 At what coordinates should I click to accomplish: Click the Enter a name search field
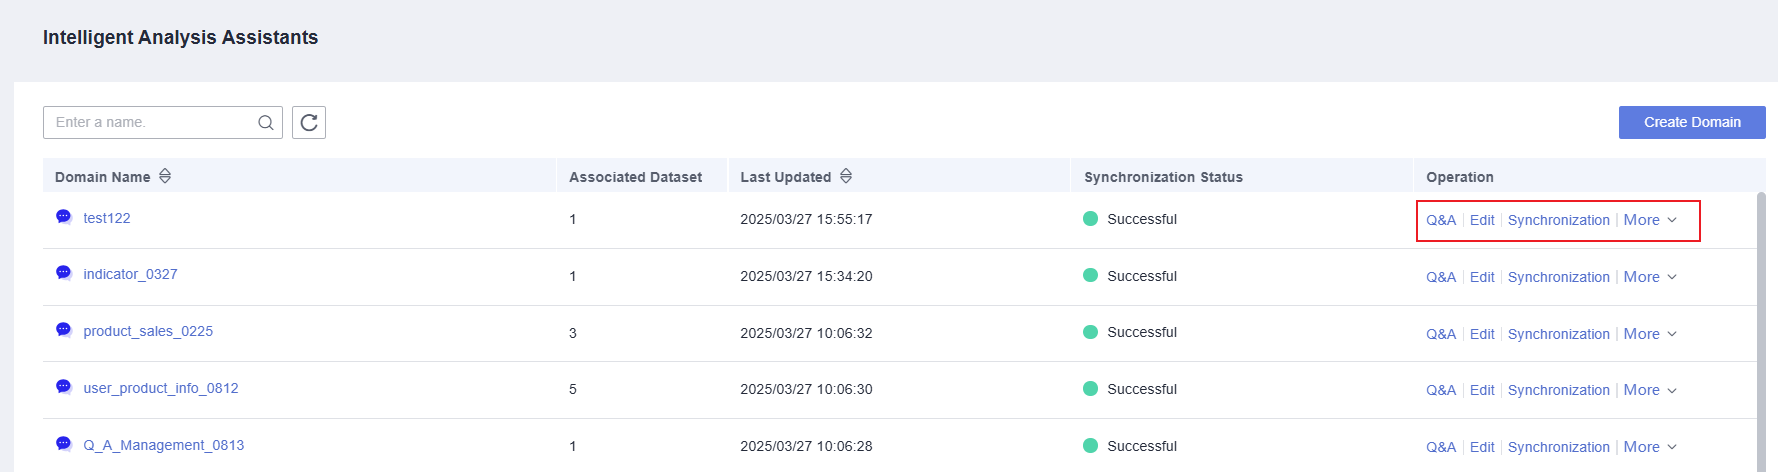(152, 122)
